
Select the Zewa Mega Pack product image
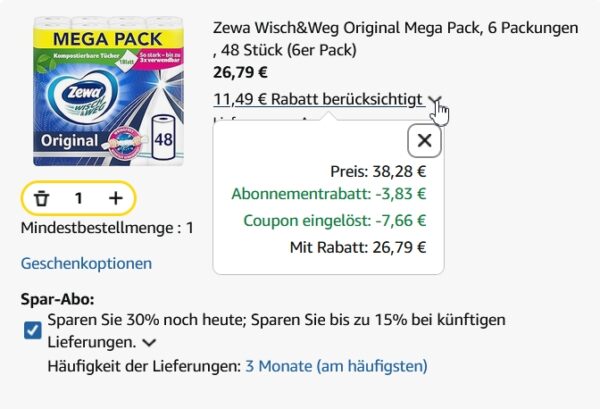pos(108,91)
